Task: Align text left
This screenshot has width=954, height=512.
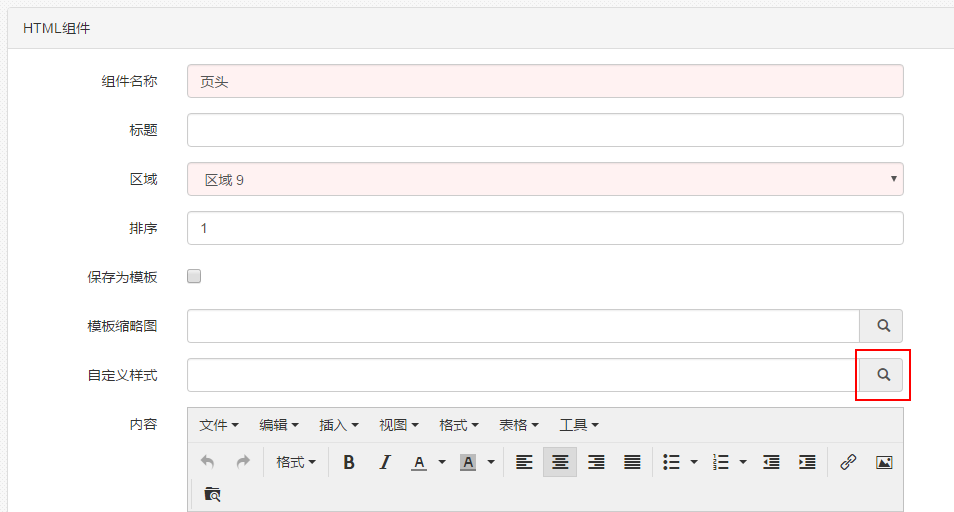Action: point(524,462)
